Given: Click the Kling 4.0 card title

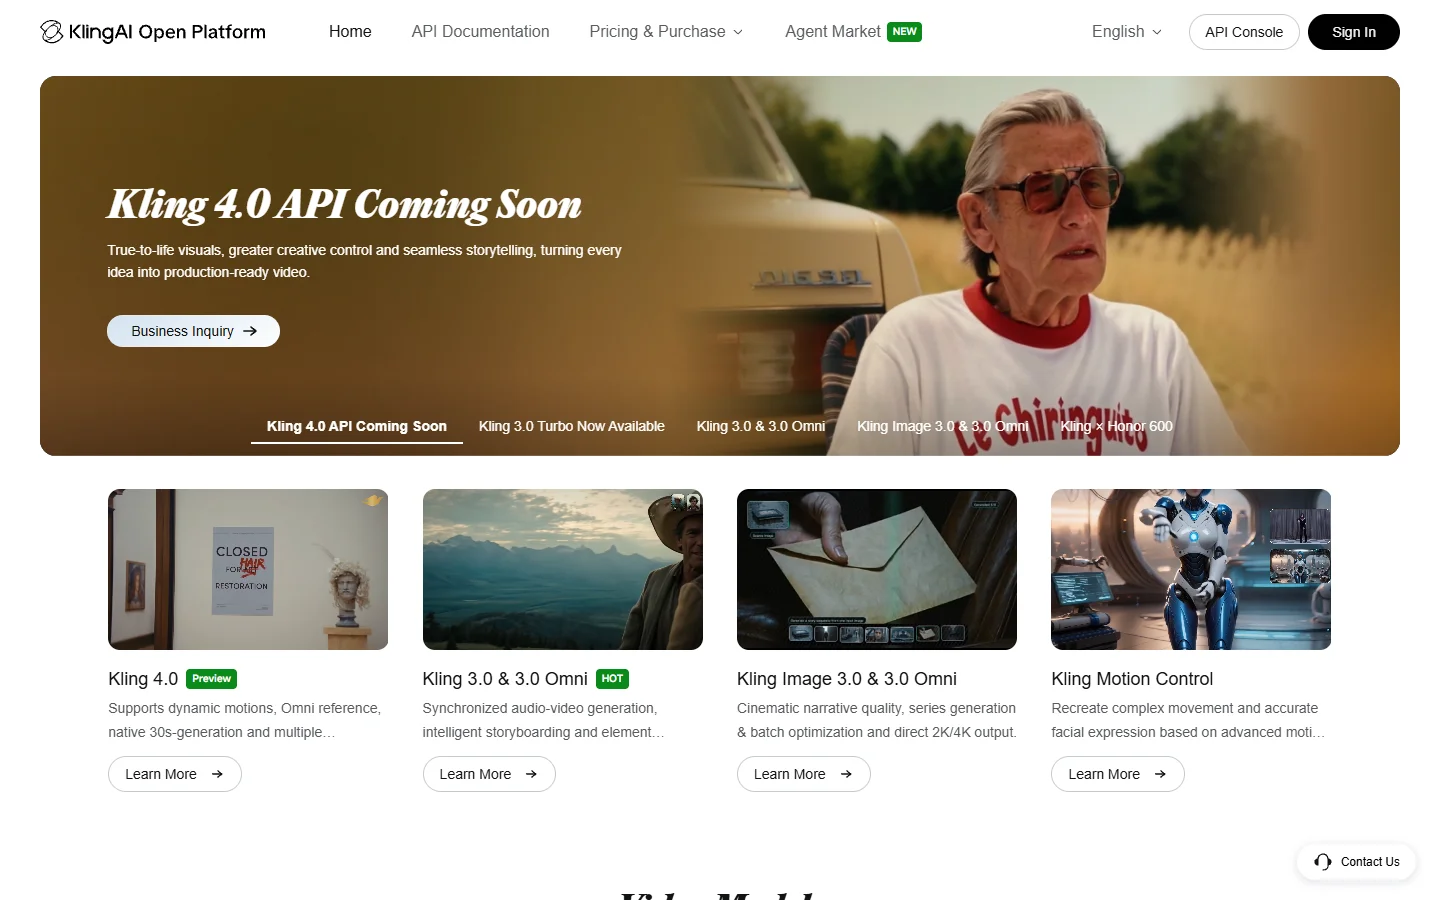Looking at the screenshot, I should point(143,679).
